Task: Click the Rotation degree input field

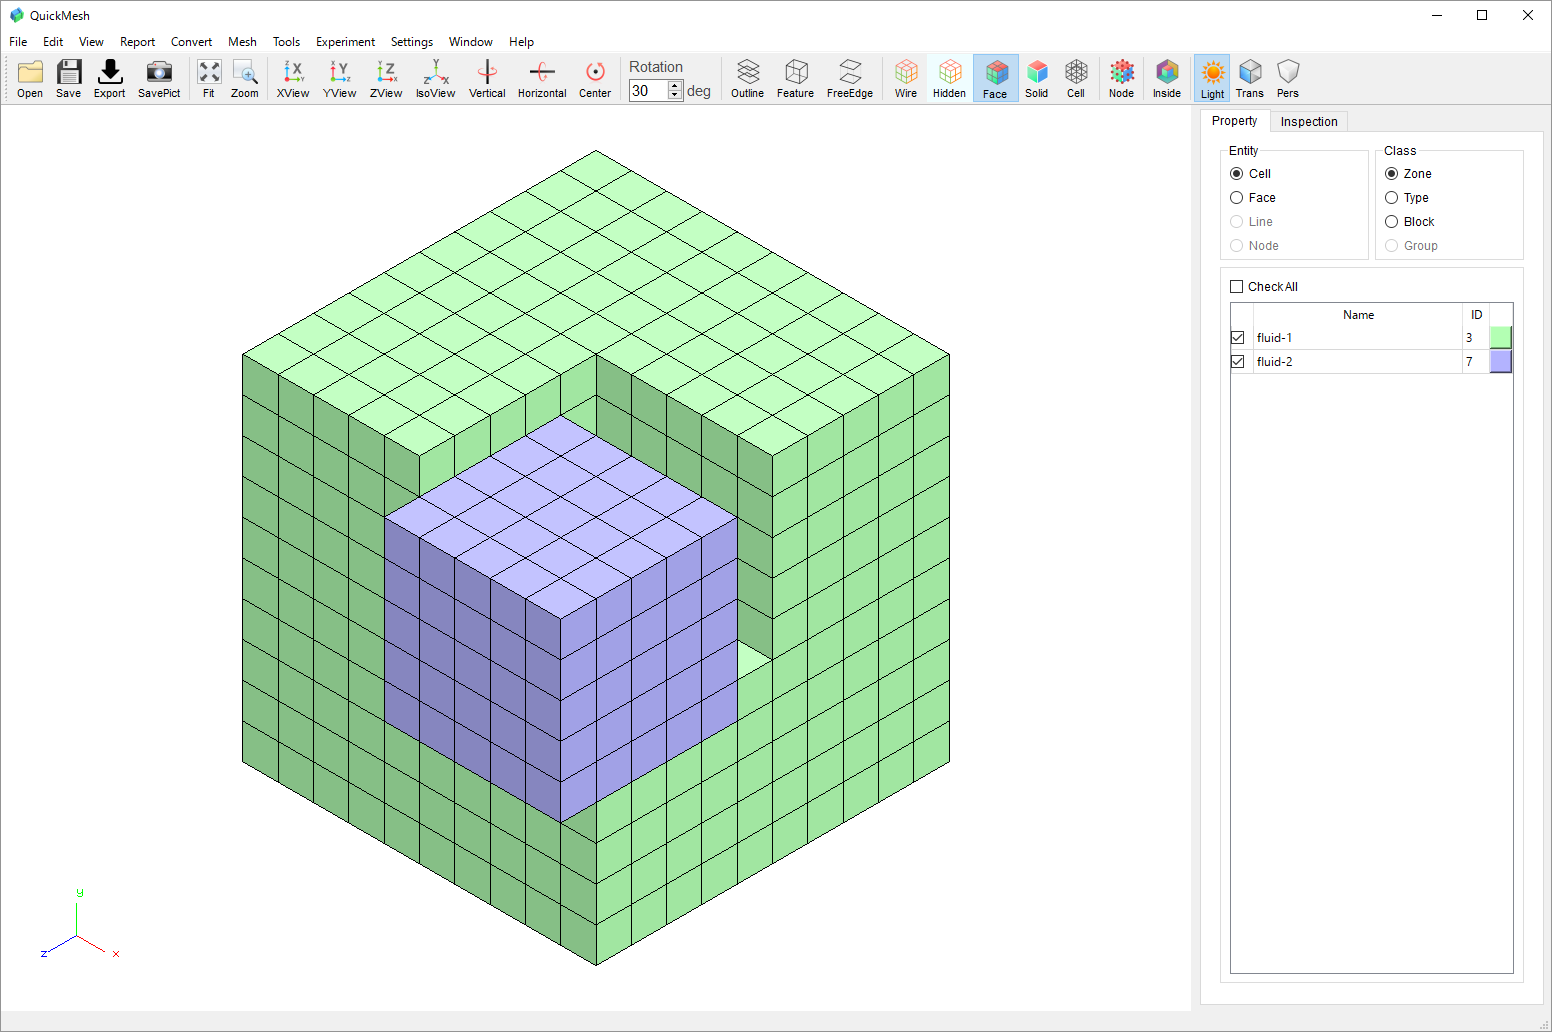Action: click(x=648, y=91)
